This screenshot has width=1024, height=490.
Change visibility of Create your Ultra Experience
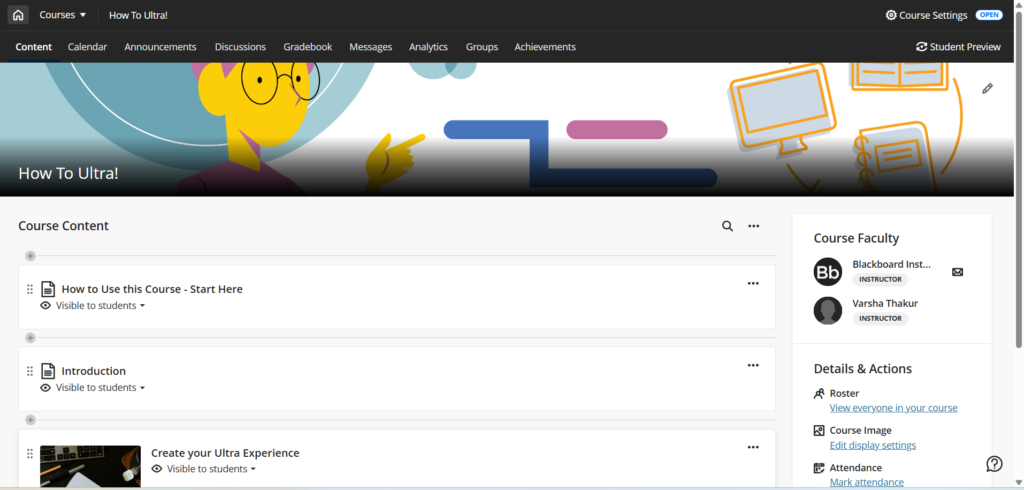(x=211, y=469)
